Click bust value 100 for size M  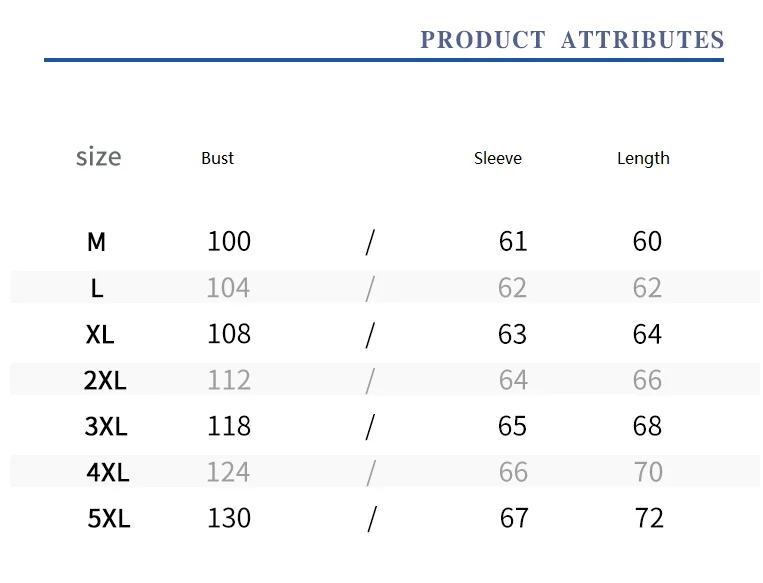(x=229, y=241)
